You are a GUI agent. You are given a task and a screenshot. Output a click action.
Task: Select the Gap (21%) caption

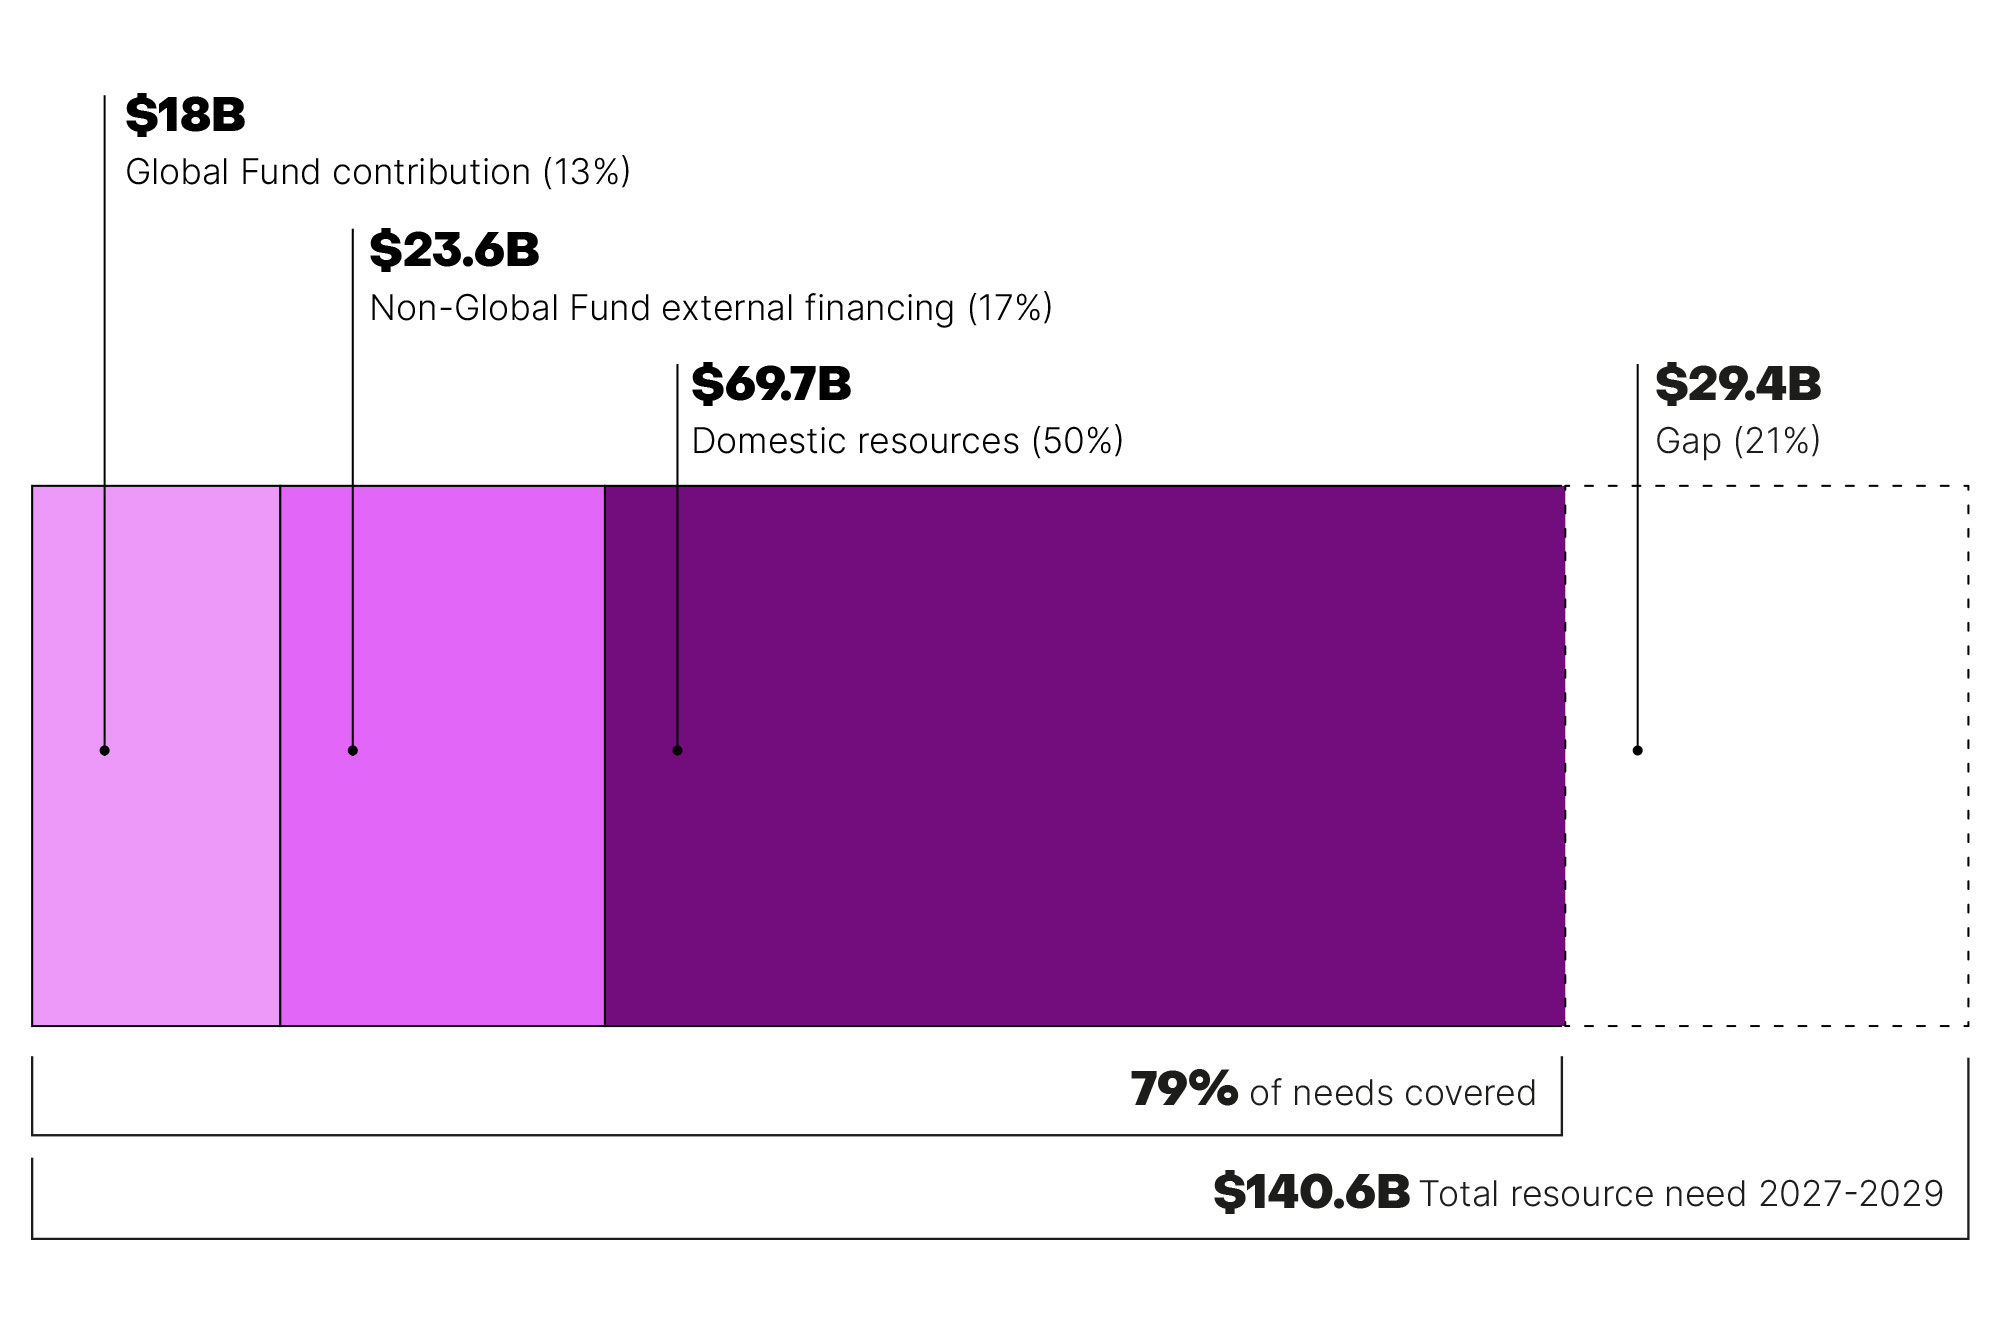coord(1737,441)
